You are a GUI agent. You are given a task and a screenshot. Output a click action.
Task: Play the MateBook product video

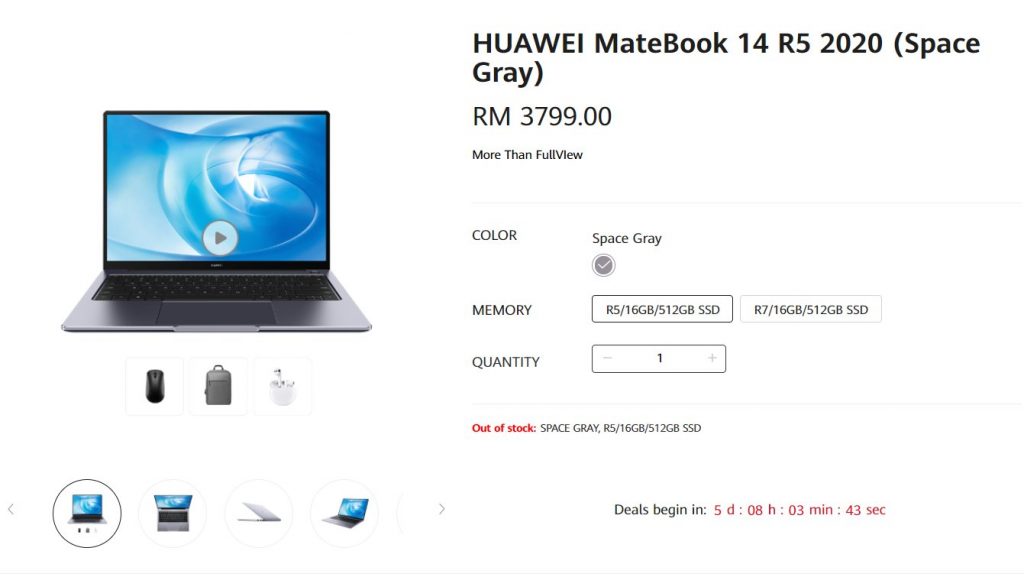click(x=220, y=238)
